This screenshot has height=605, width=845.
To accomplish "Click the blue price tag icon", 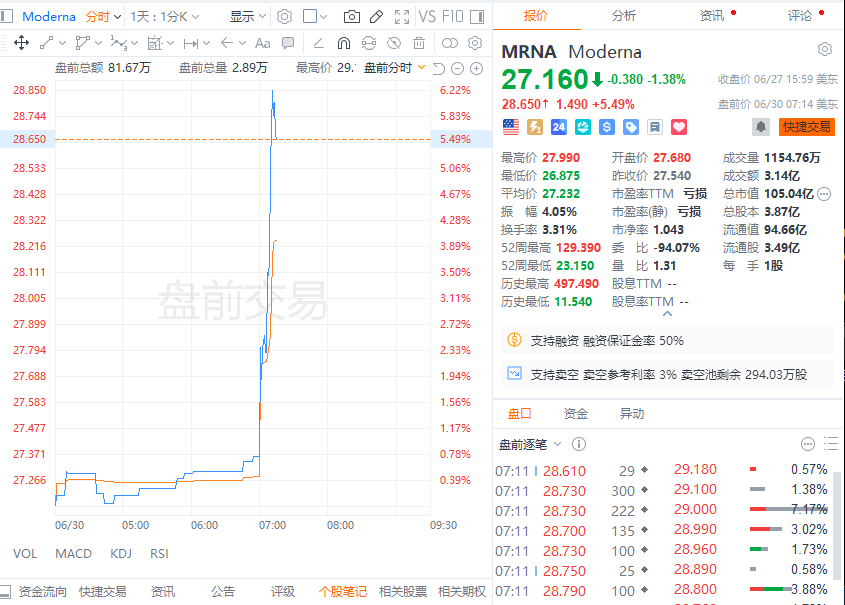I will (x=631, y=127).
